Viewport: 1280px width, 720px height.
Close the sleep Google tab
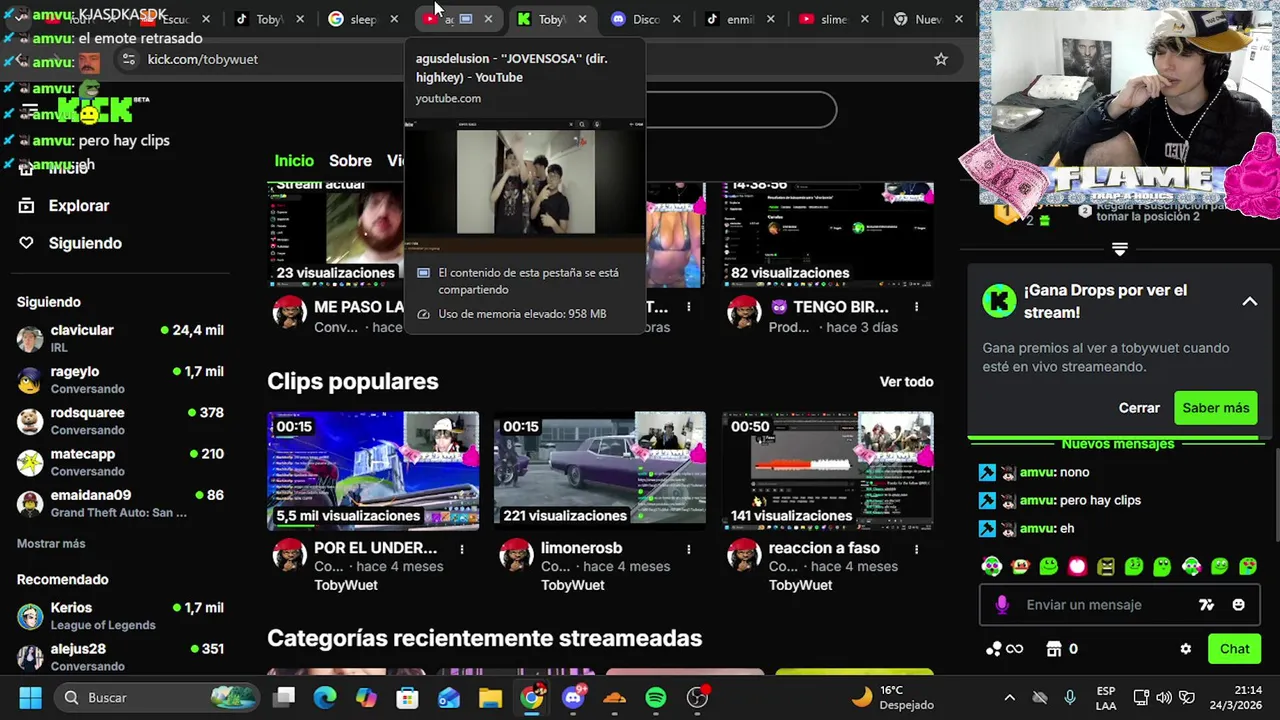[394, 19]
